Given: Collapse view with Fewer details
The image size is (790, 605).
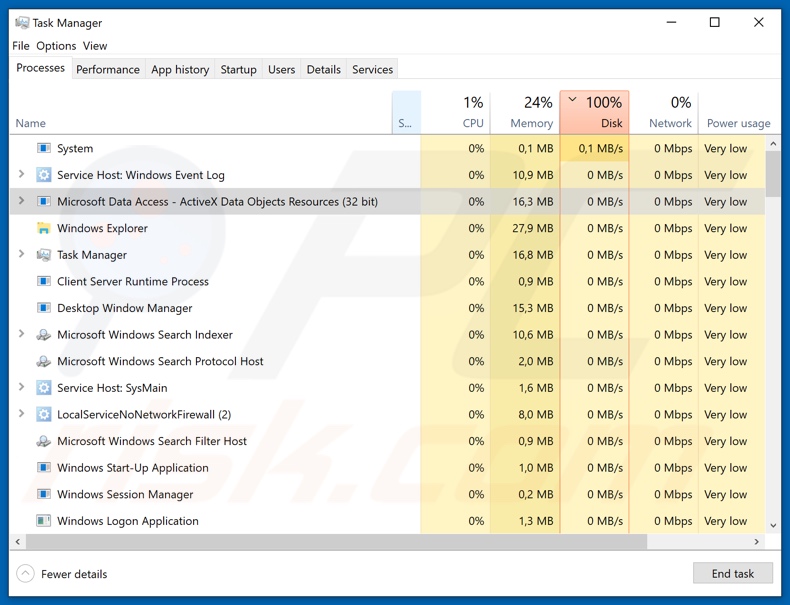Looking at the screenshot, I should [x=62, y=574].
